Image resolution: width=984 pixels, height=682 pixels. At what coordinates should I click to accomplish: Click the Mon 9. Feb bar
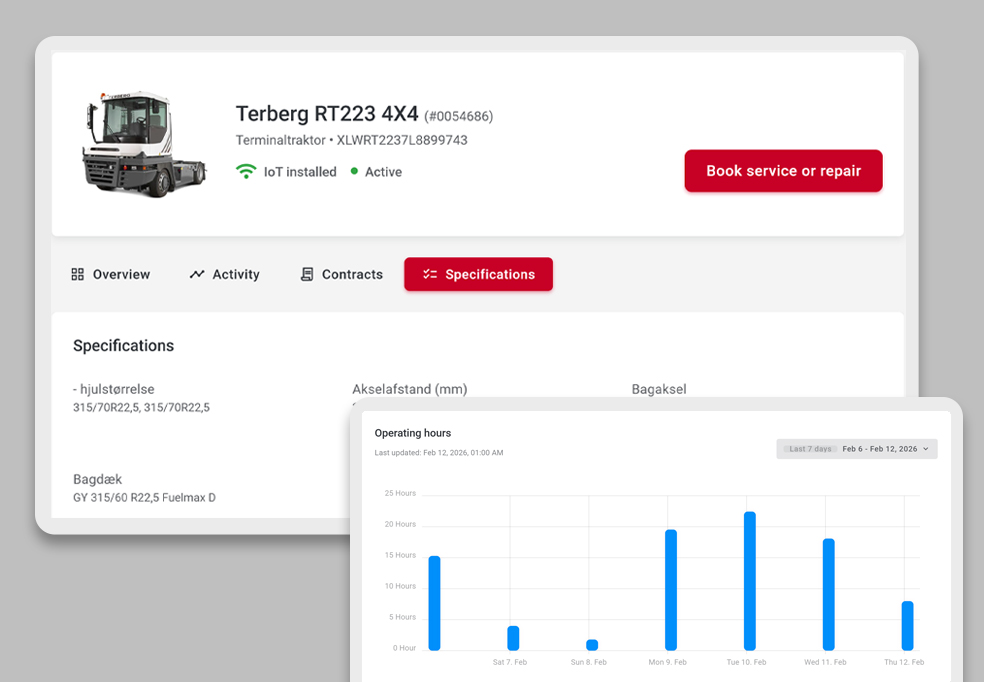671,590
